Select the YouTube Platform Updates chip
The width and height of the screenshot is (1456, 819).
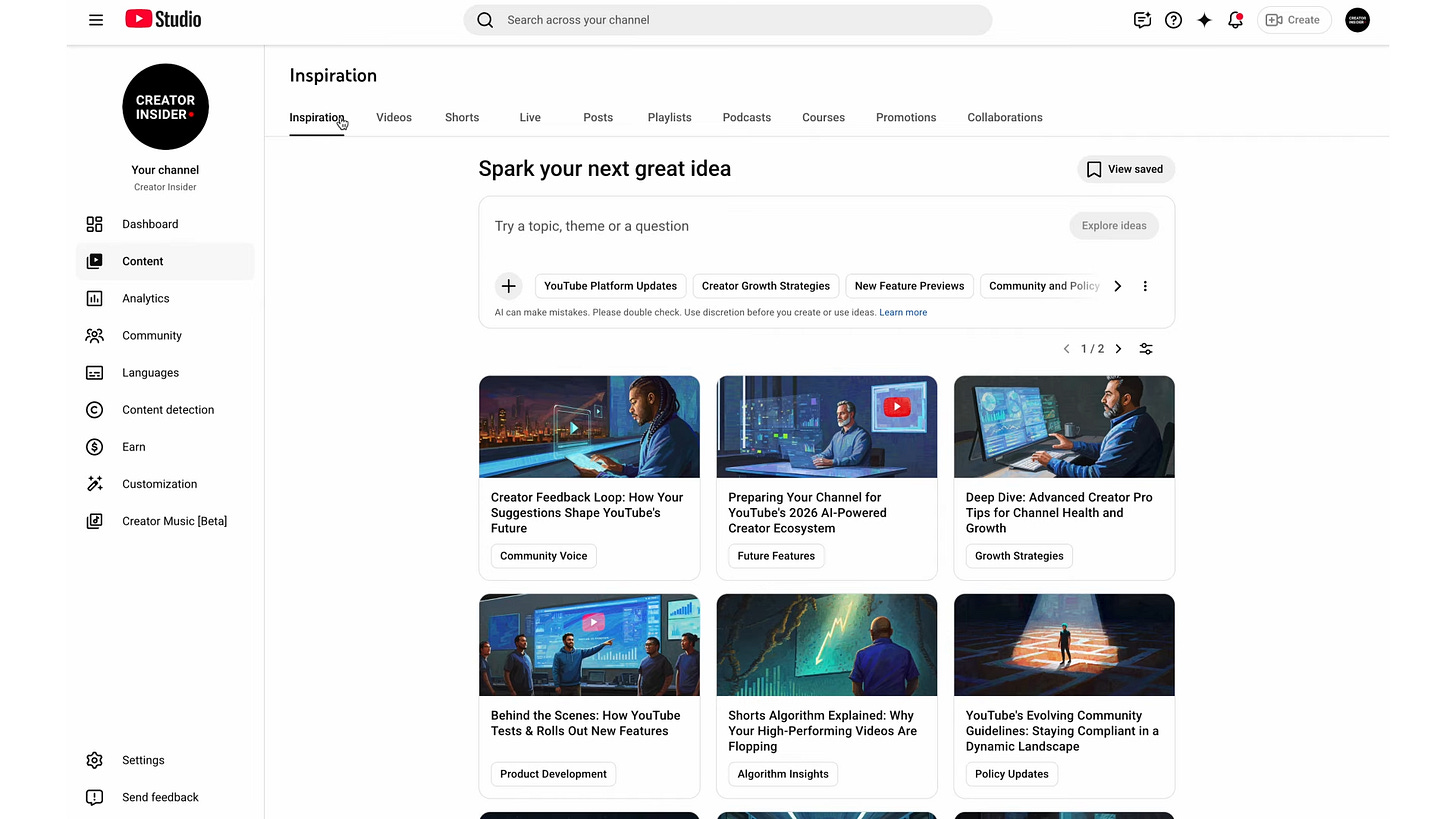610,286
